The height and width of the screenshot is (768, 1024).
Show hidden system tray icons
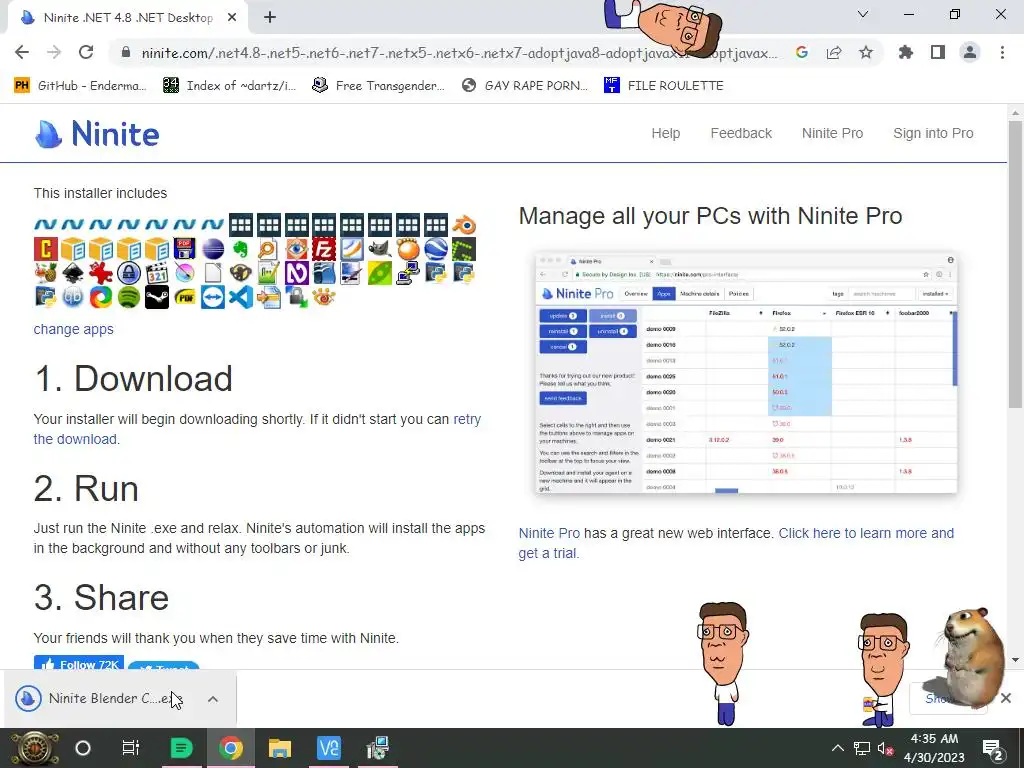[x=837, y=748]
